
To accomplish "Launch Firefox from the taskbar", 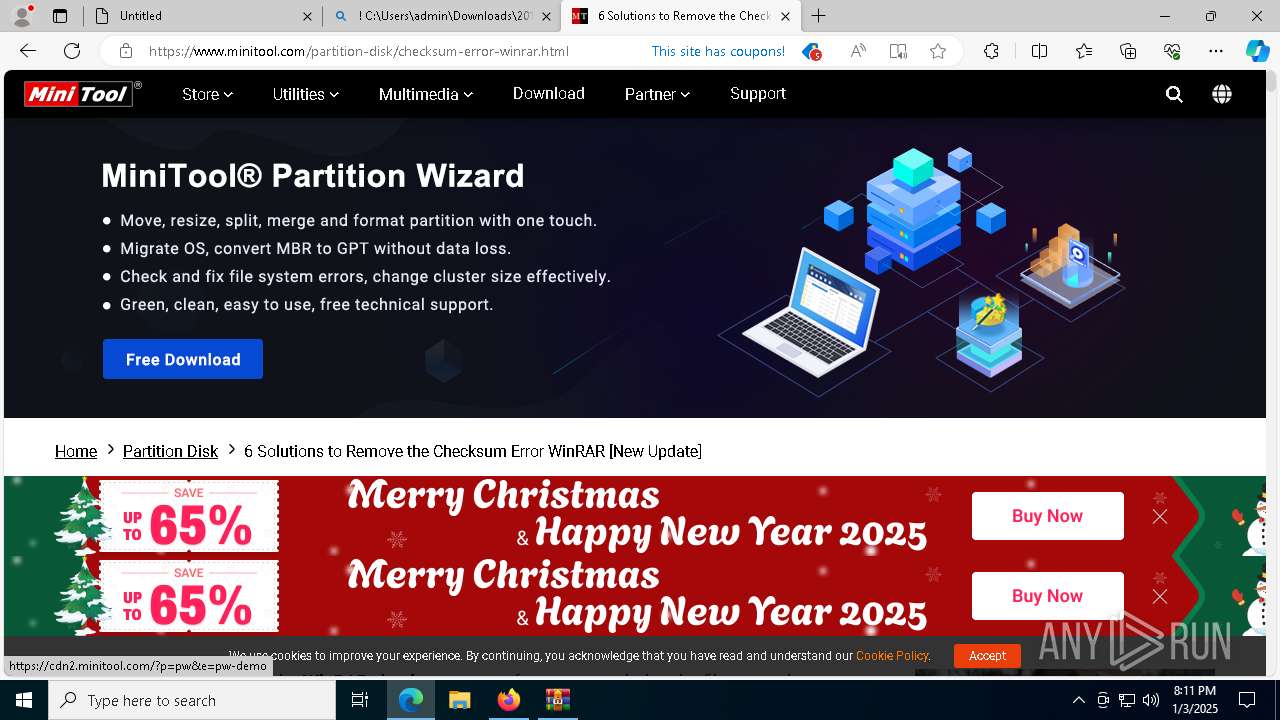I will (x=508, y=700).
